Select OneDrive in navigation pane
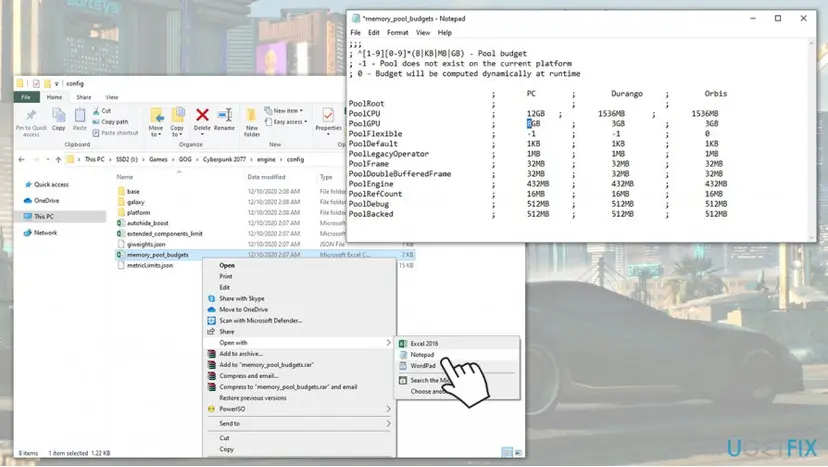Image resolution: width=828 pixels, height=467 pixels. [46, 201]
